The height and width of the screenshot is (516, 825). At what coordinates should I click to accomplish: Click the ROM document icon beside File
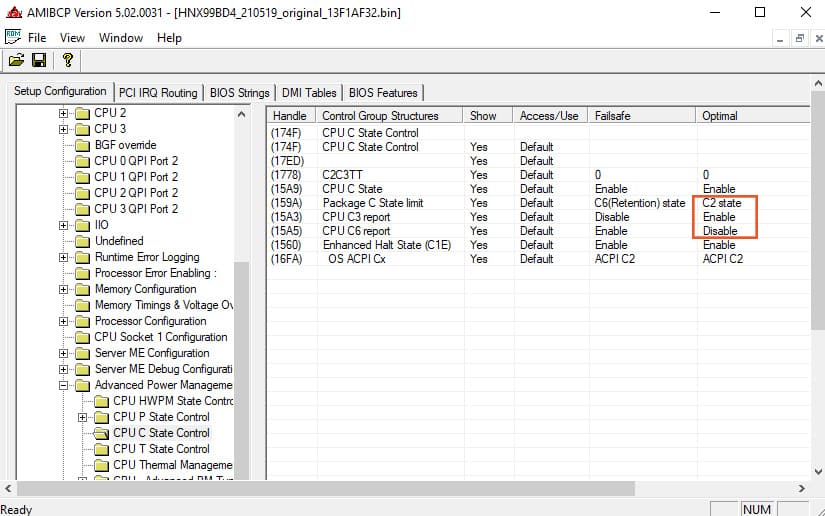tap(13, 37)
